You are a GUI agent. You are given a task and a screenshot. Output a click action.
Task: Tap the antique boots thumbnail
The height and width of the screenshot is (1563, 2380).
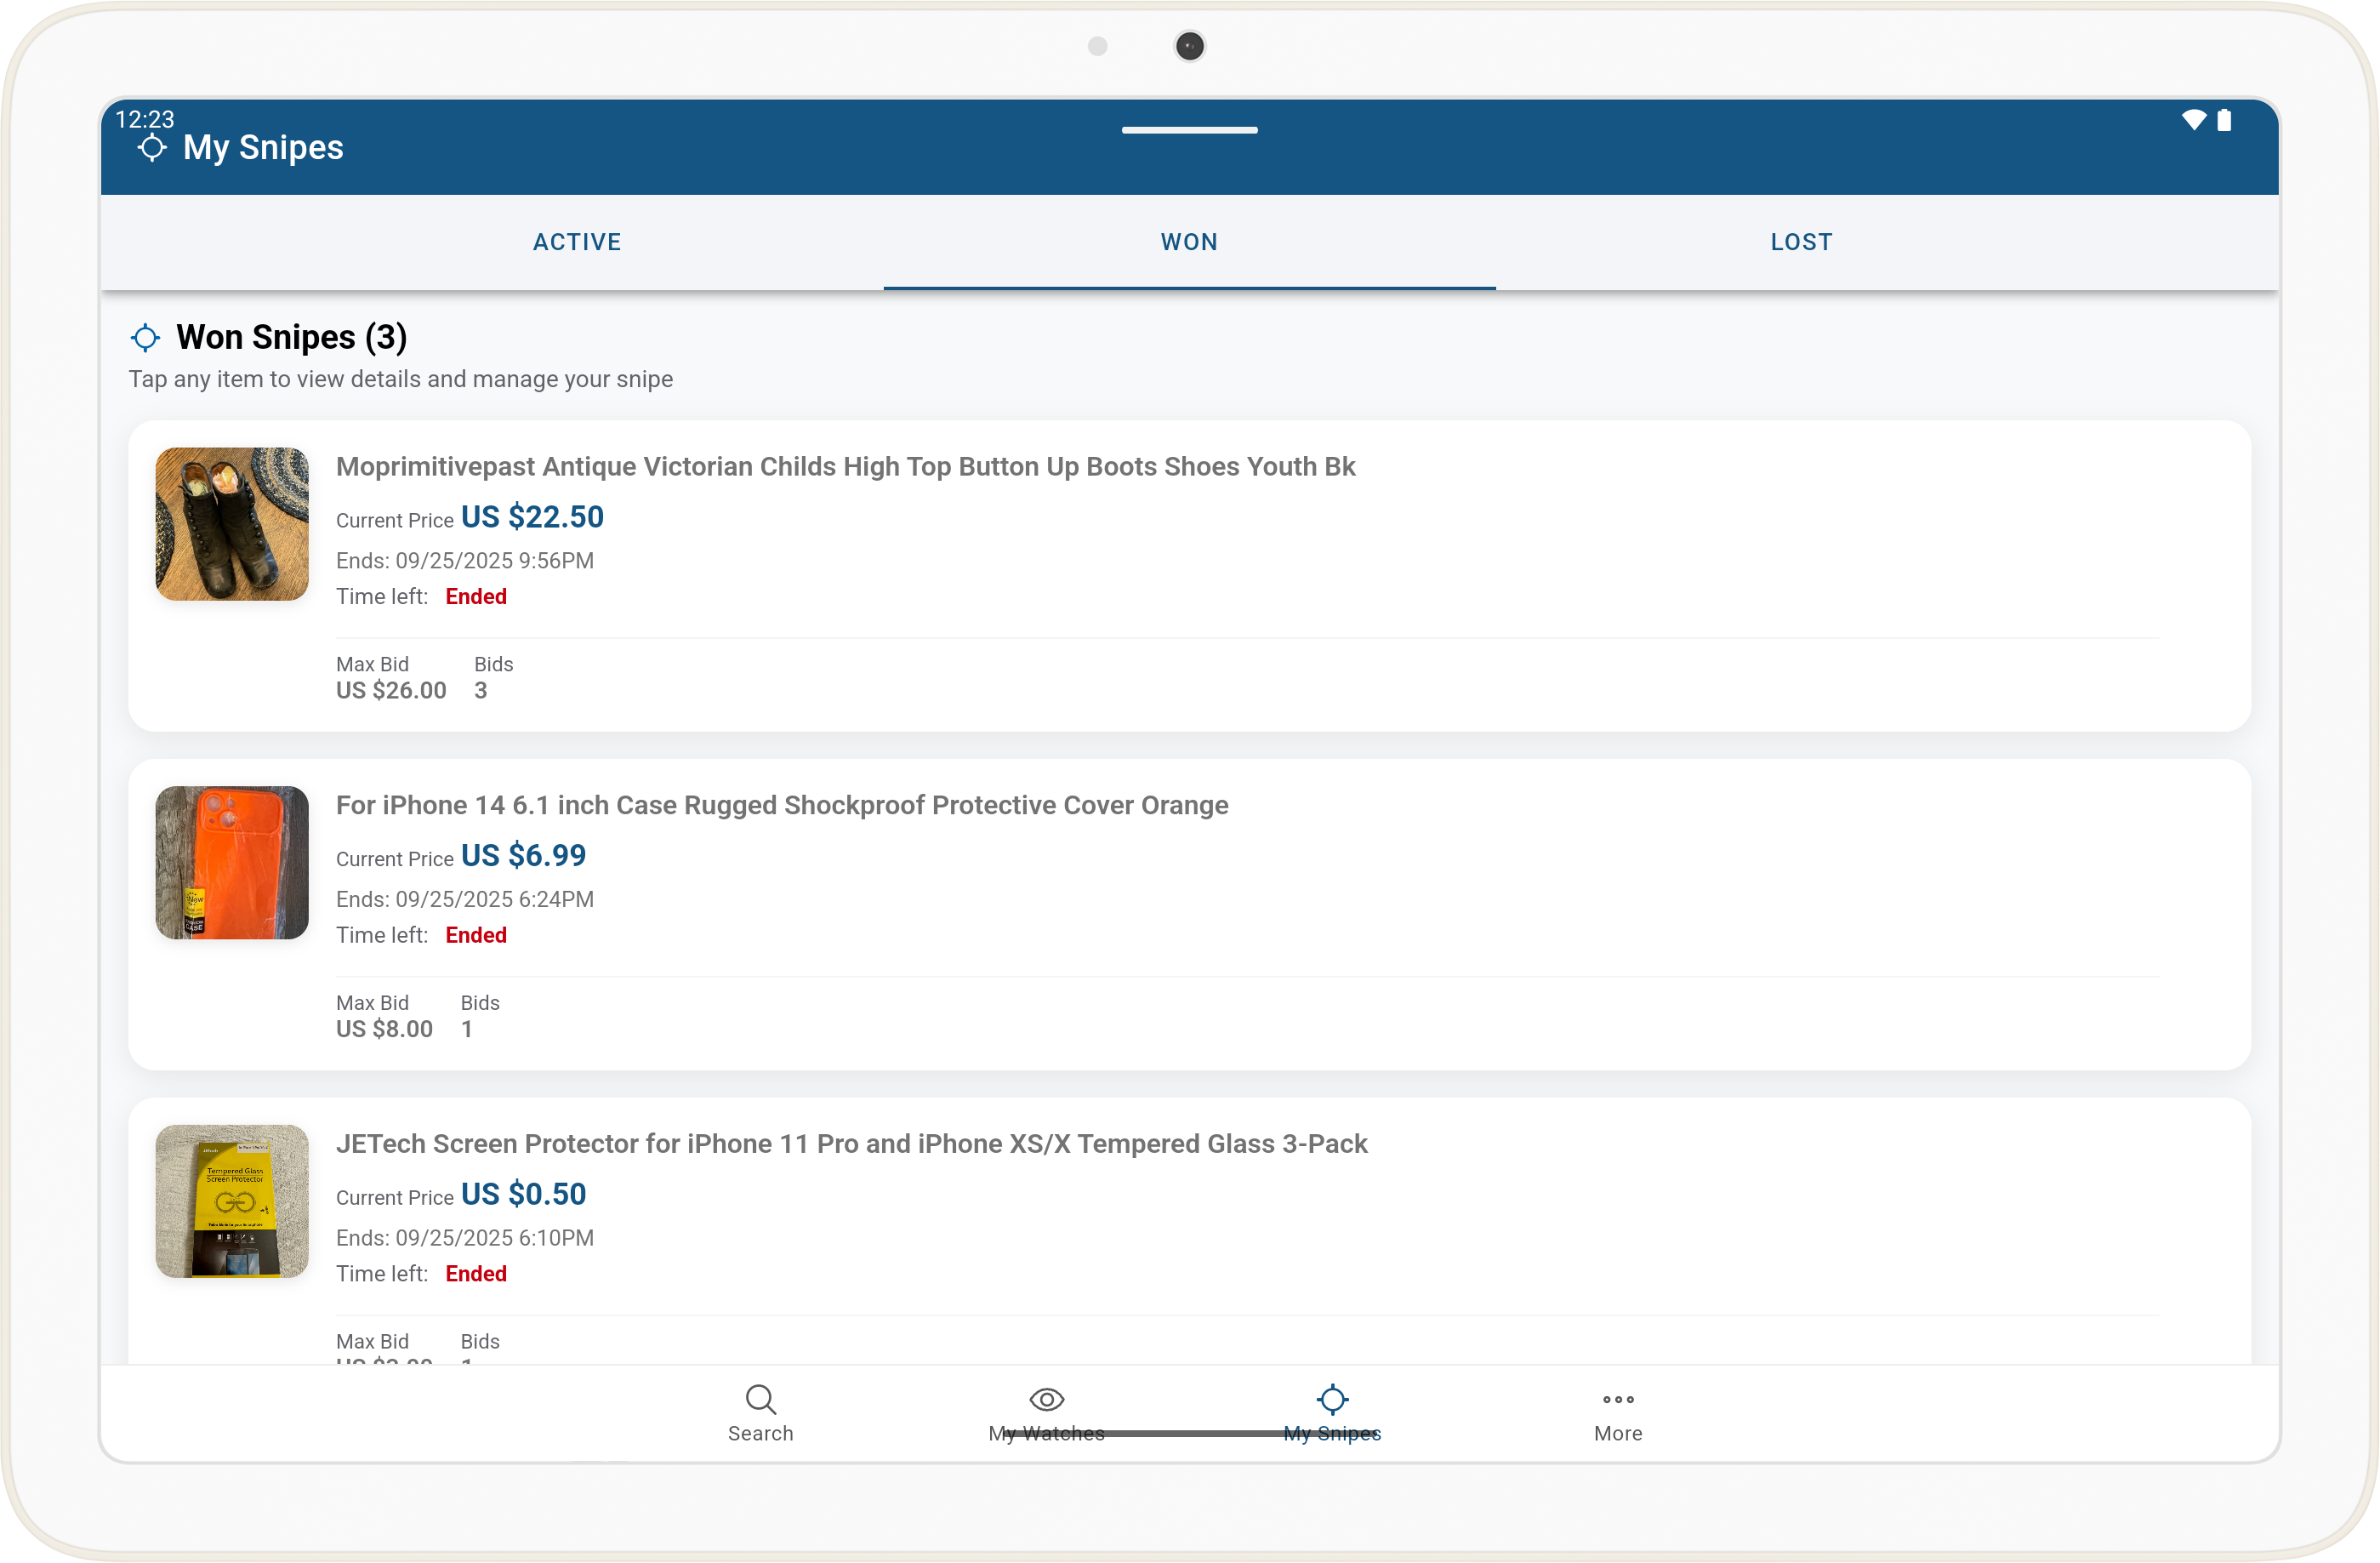pos(232,524)
